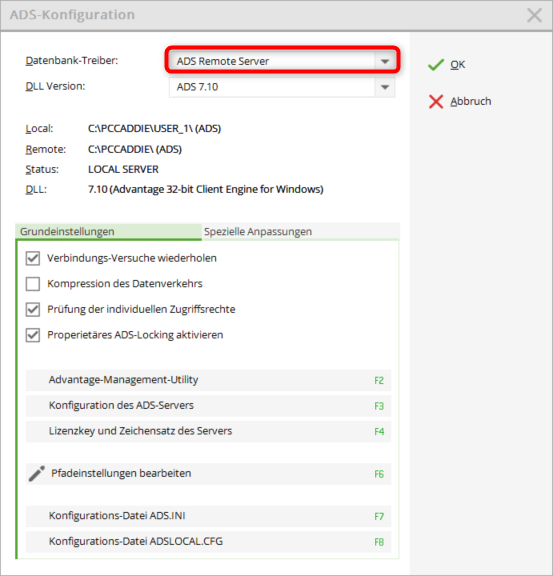This screenshot has width=553, height=576.
Task: Open Pfadeinstellungen bearbeiten
Action: [x=208, y=474]
